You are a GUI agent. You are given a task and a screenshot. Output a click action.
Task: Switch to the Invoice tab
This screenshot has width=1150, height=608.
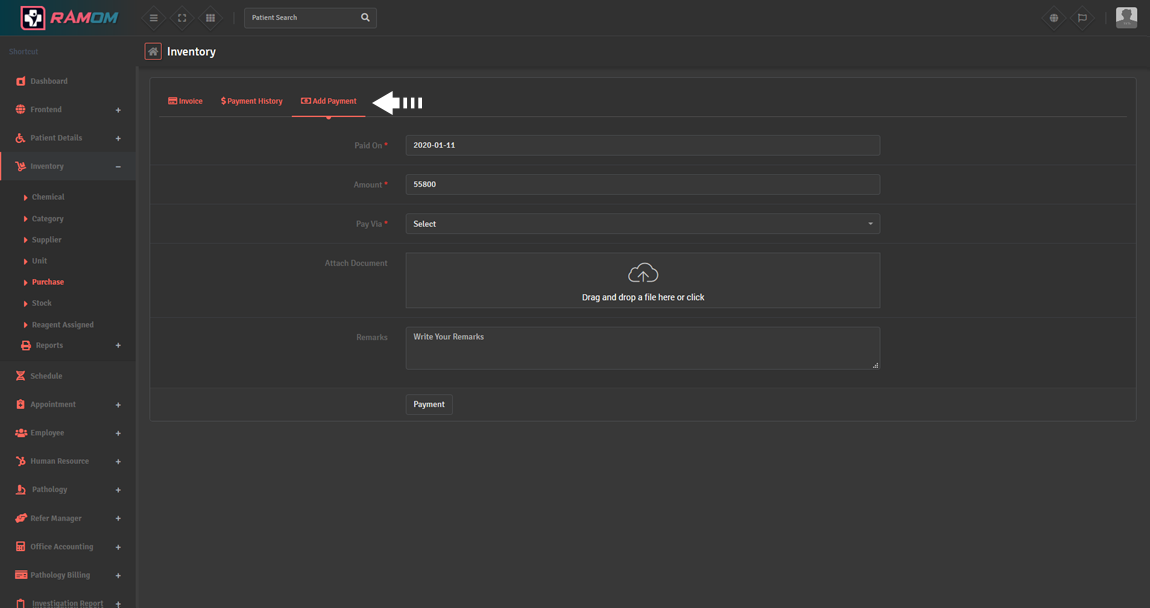click(185, 101)
